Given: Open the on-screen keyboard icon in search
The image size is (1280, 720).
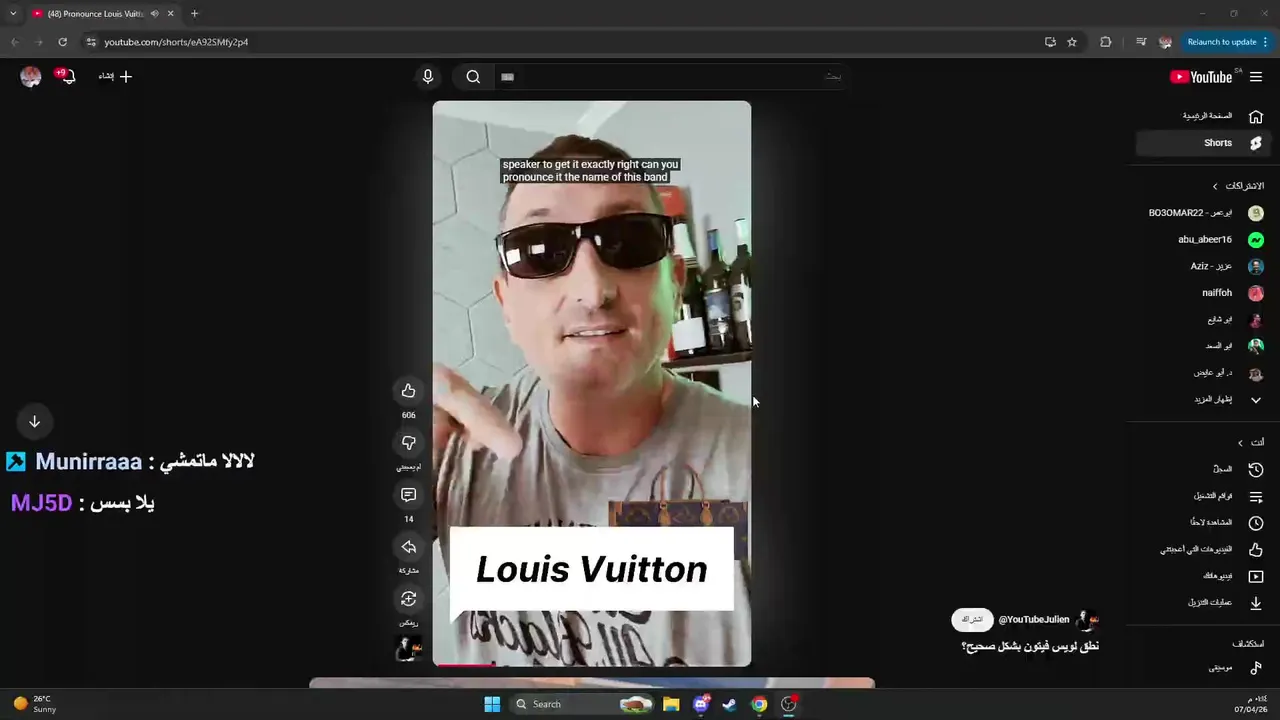Looking at the screenshot, I should pyautogui.click(x=507, y=77).
